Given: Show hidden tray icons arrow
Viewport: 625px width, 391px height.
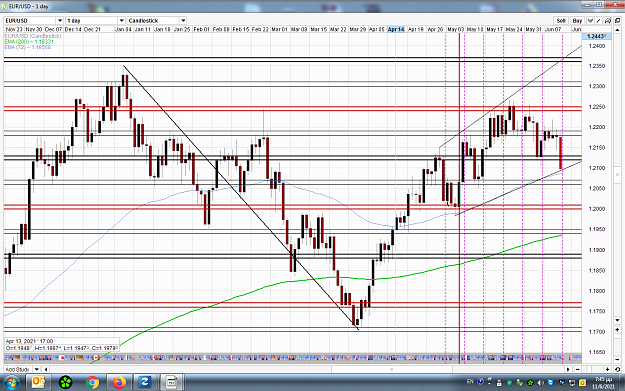Looking at the screenshot, I should pos(489,383).
